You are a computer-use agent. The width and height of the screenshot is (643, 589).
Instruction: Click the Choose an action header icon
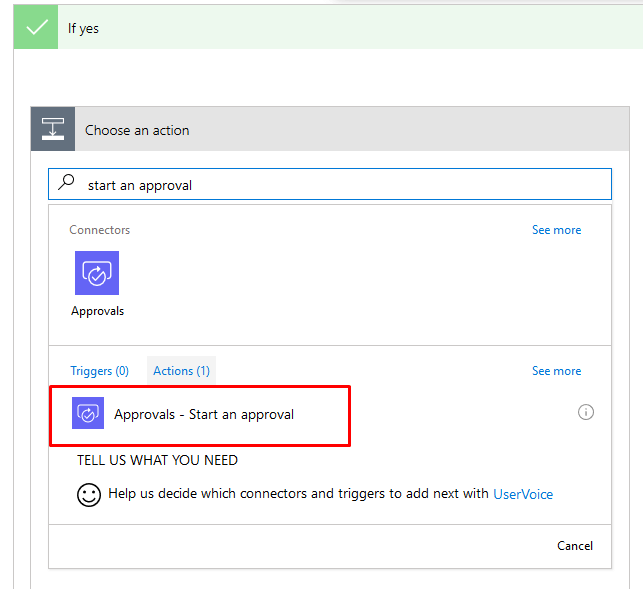pyautogui.click(x=53, y=129)
